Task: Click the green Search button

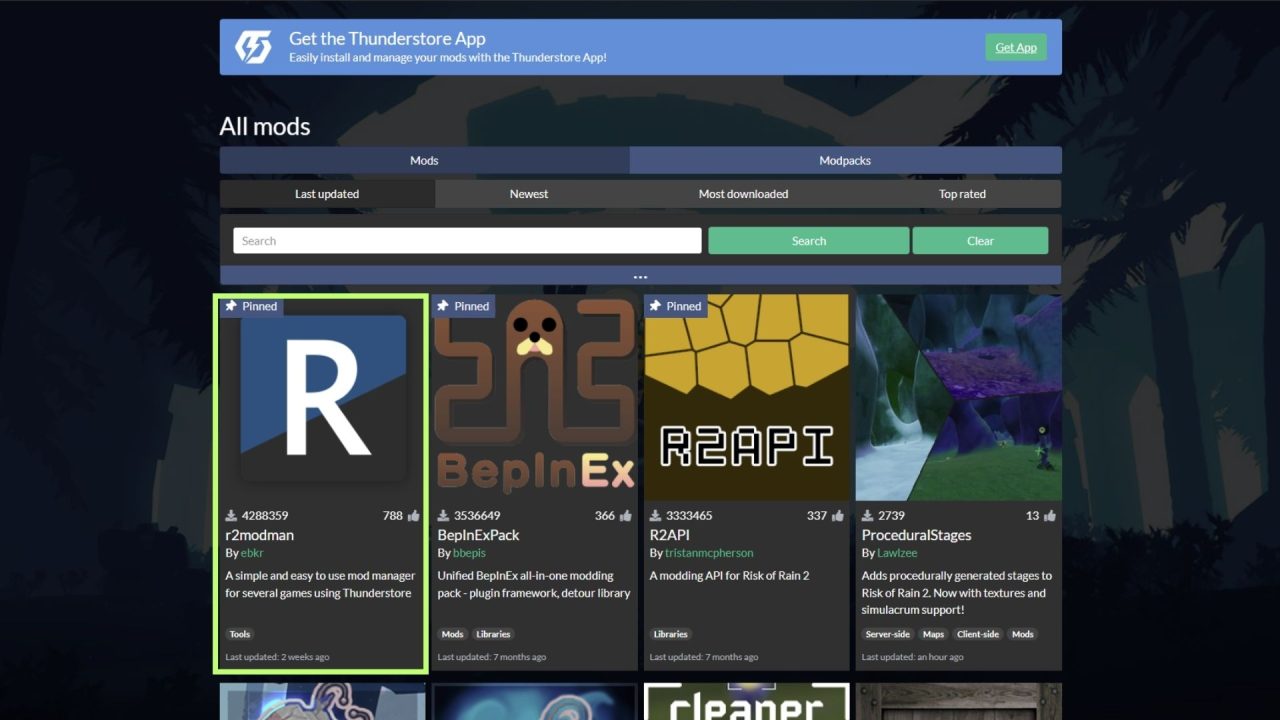Action: pos(808,241)
